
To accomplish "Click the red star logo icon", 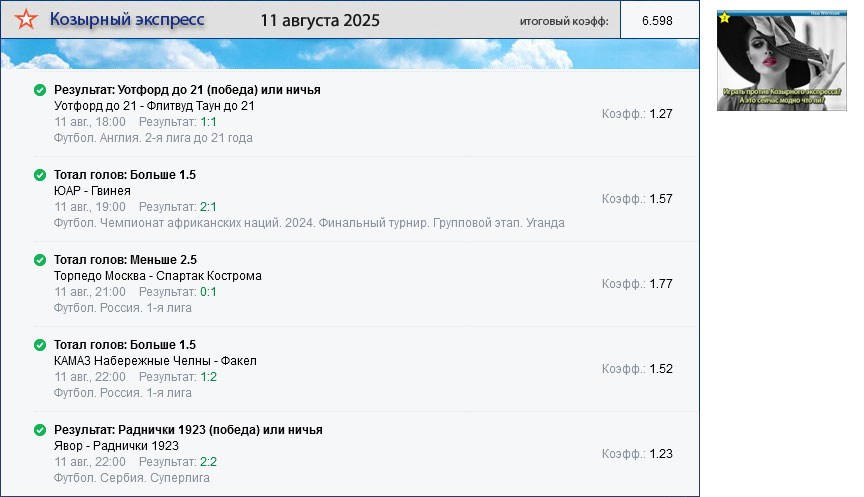I will 27,20.
